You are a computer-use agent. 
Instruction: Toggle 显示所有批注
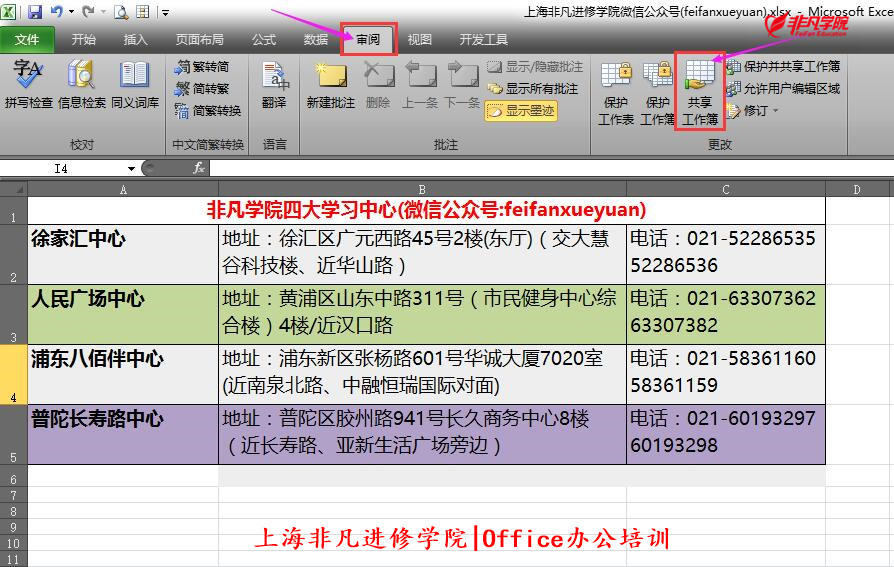pyautogui.click(x=533, y=88)
